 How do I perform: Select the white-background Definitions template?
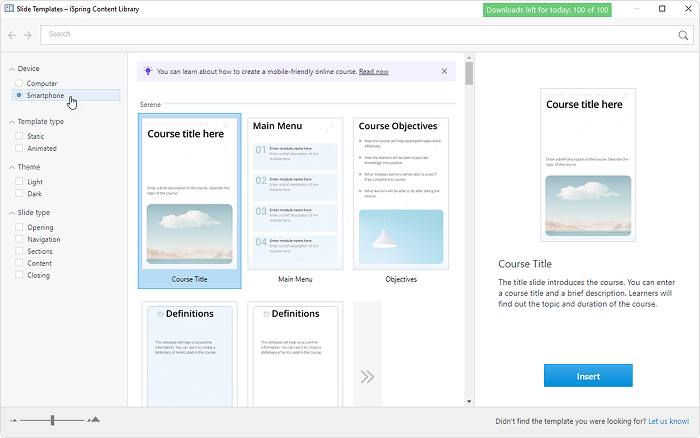click(295, 354)
